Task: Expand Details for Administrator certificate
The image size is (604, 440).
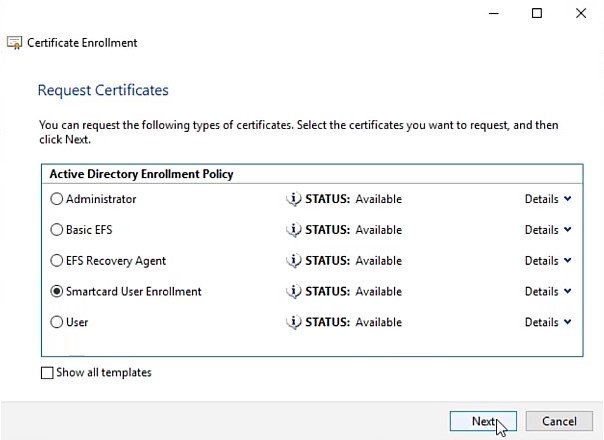Action: [x=548, y=199]
